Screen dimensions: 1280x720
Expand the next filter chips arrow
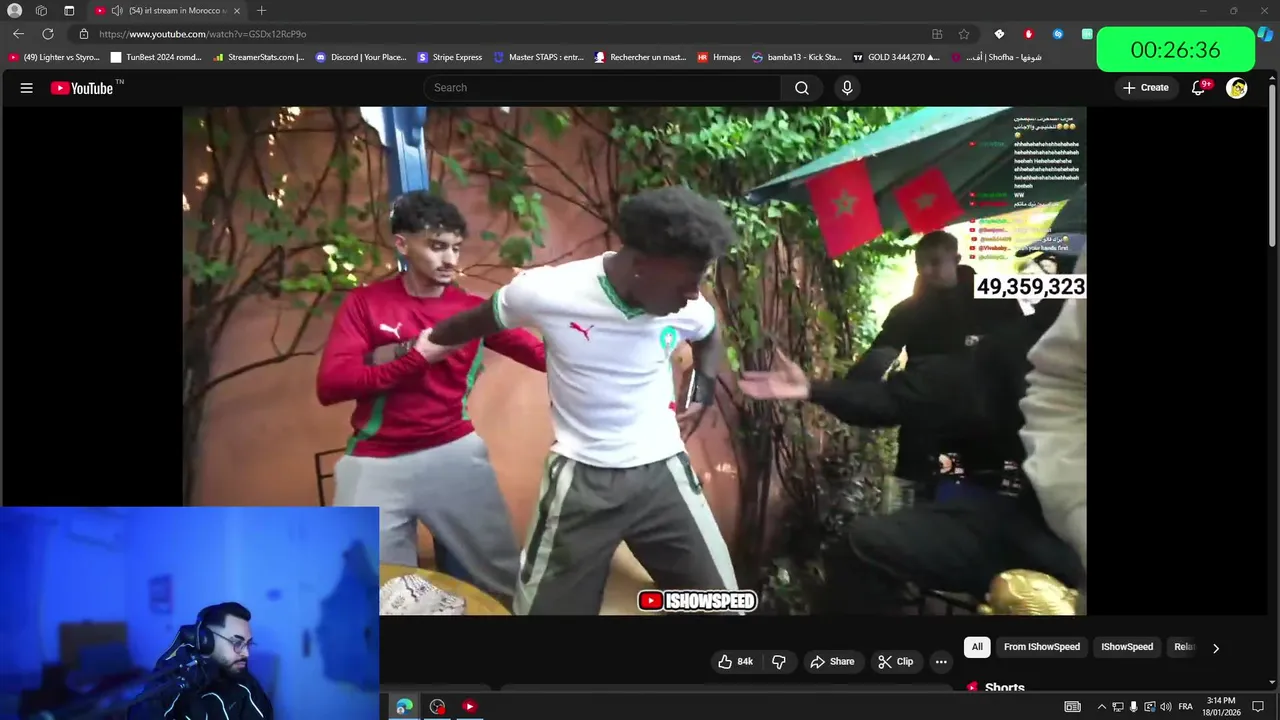[x=1216, y=648]
